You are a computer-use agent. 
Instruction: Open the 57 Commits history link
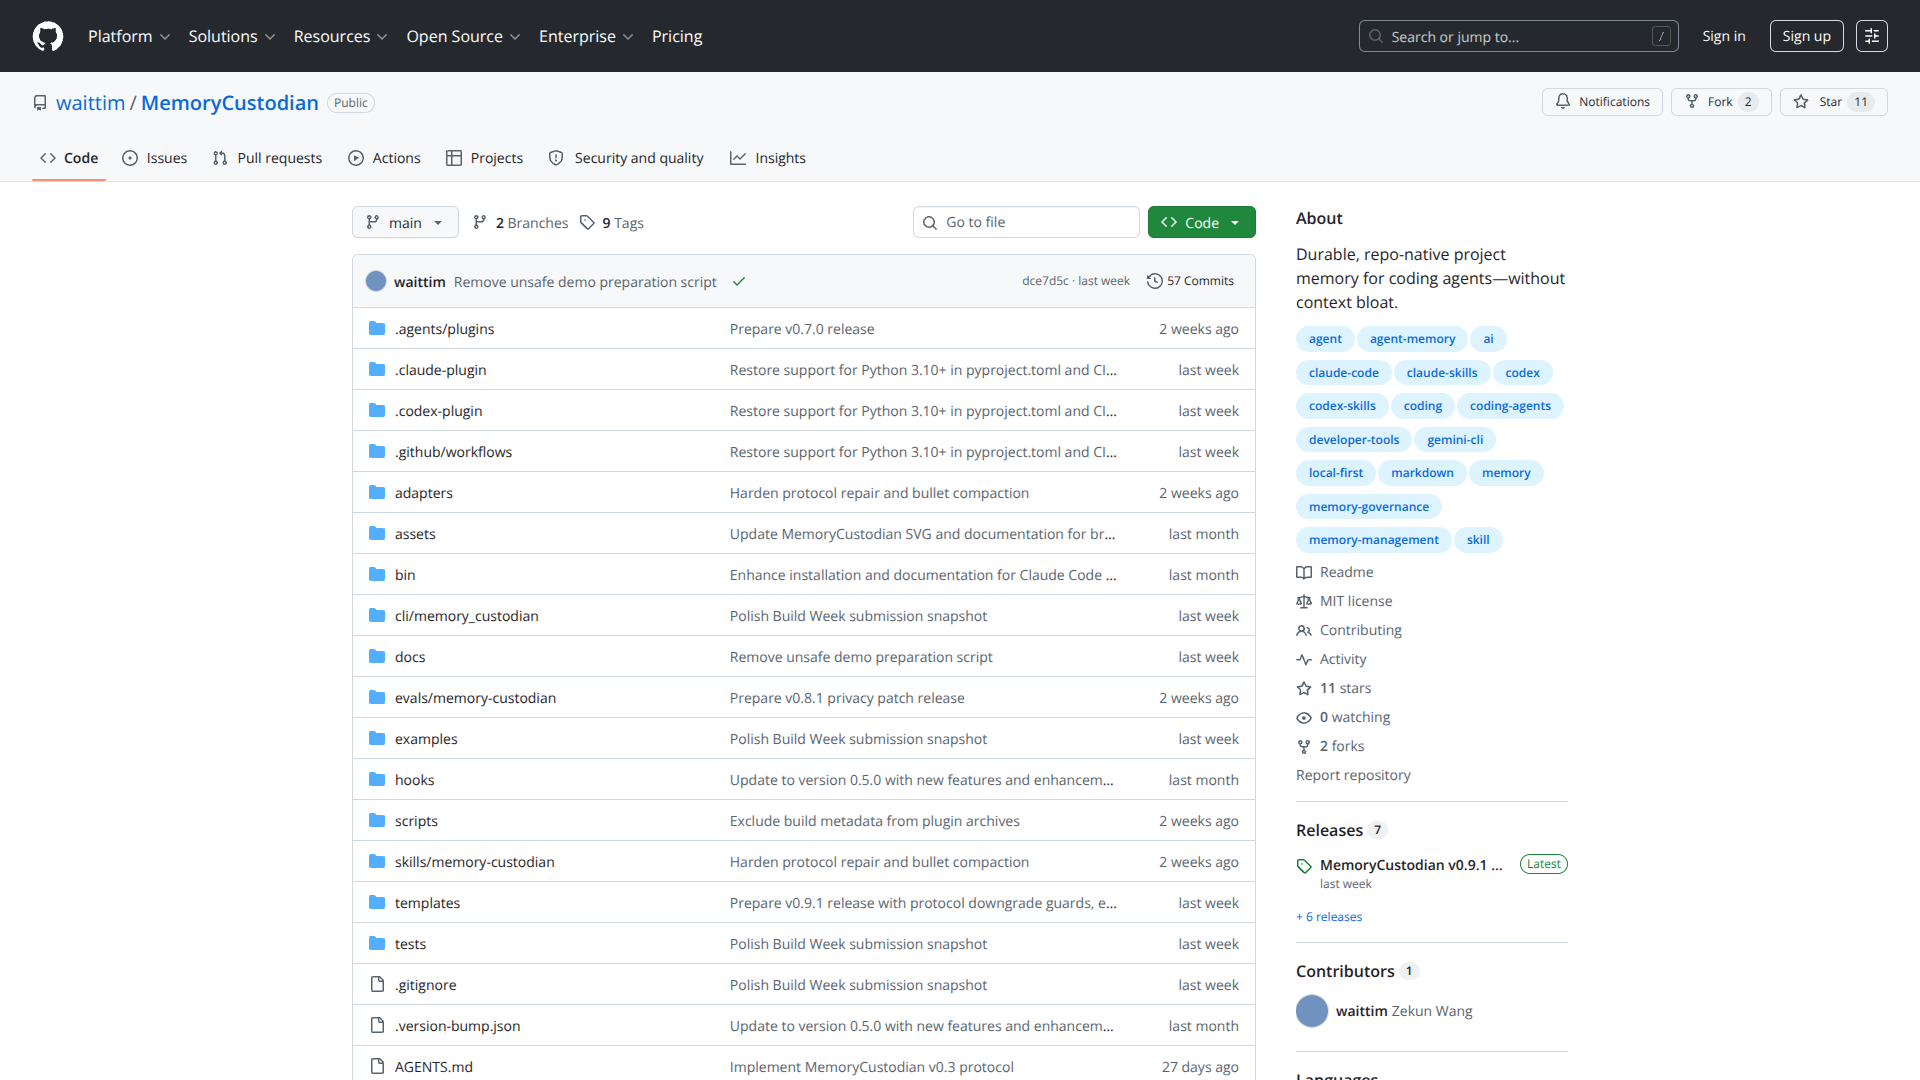1190,281
